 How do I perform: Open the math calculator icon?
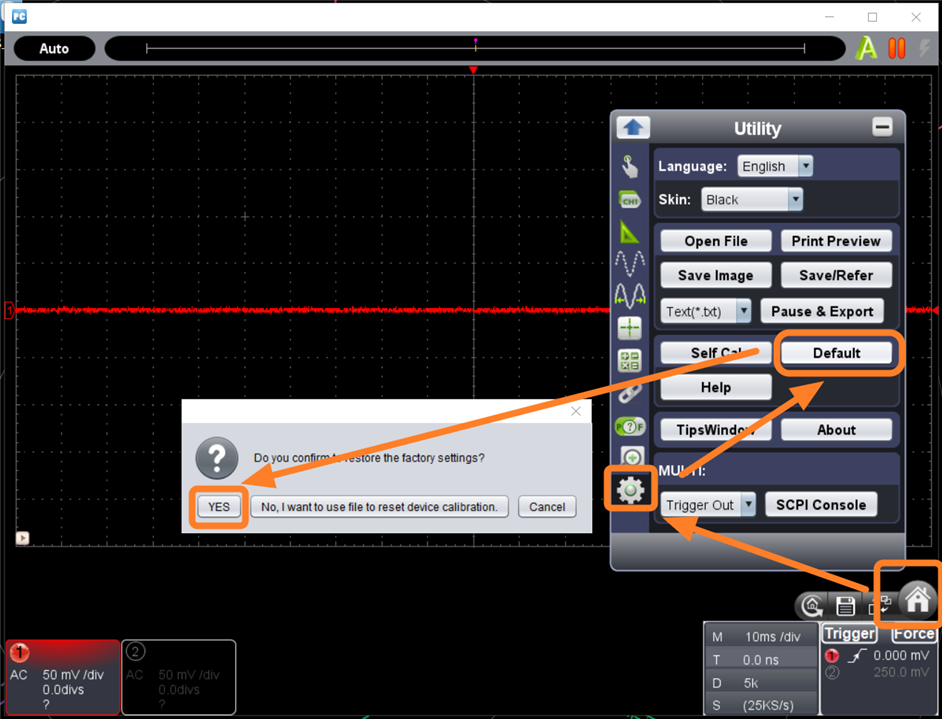click(629, 360)
